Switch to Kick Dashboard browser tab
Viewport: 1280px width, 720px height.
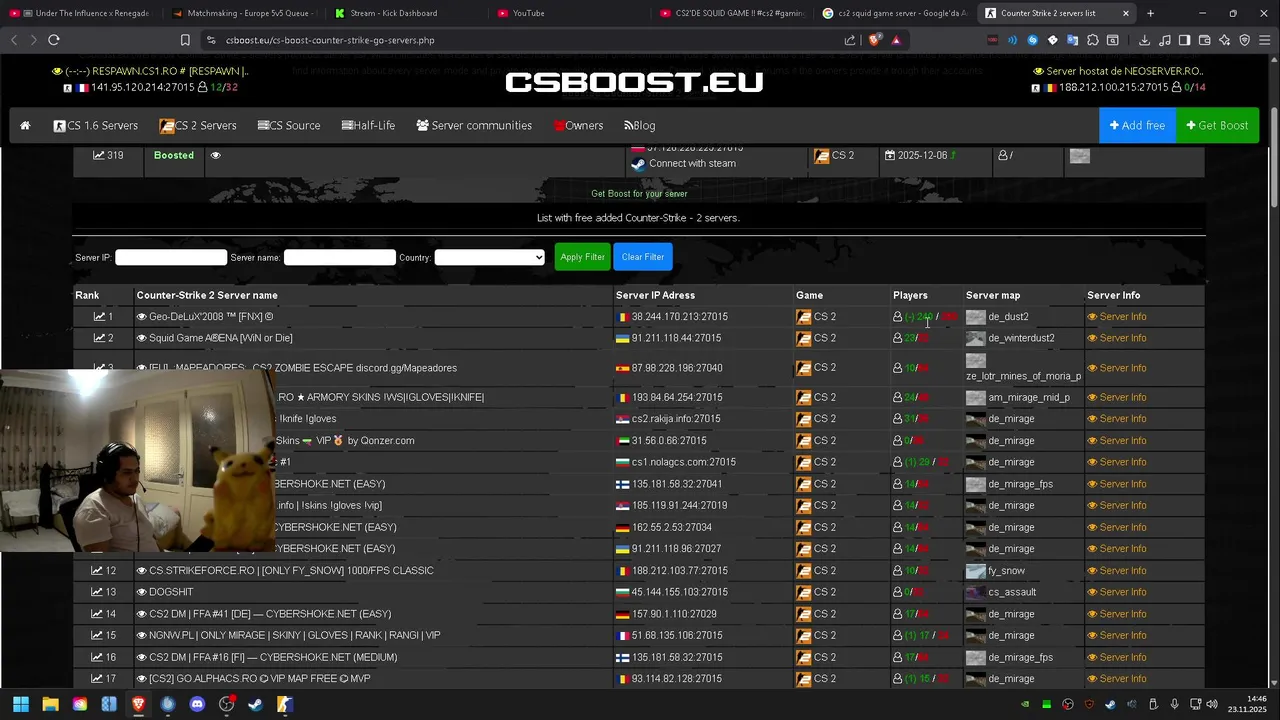click(x=394, y=13)
